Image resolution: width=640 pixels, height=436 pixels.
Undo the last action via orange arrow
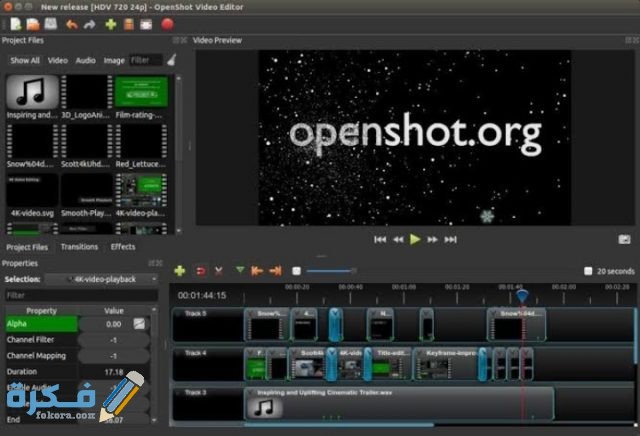71,23
